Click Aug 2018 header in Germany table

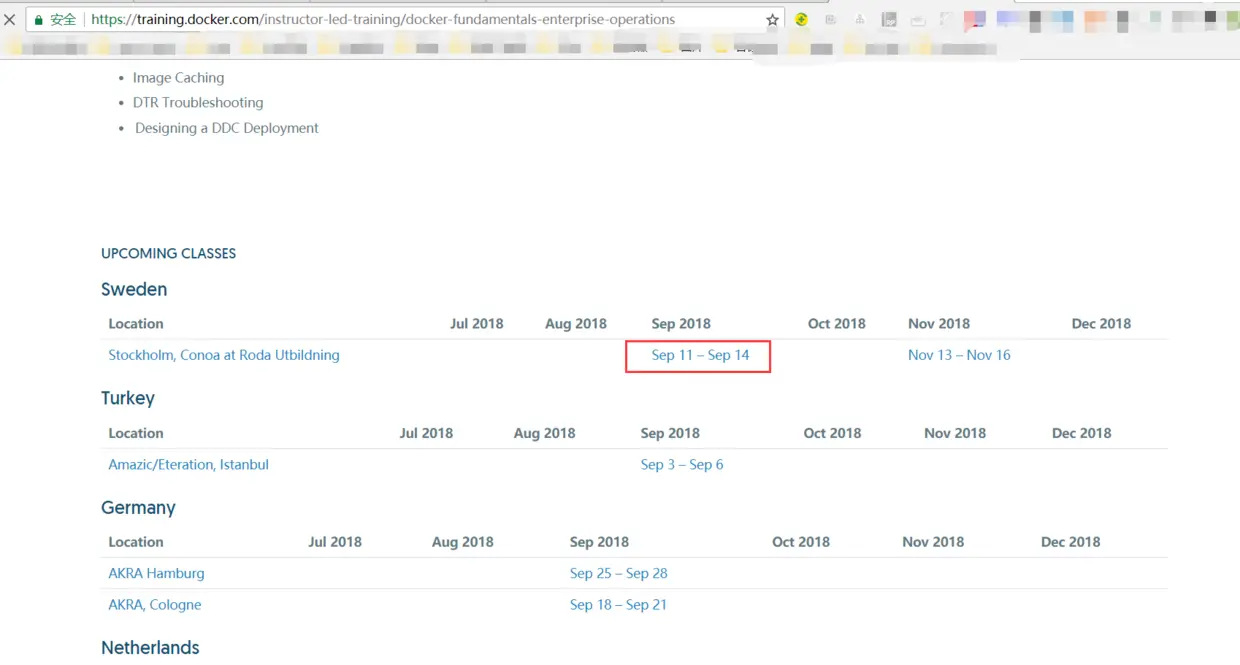[x=463, y=542]
